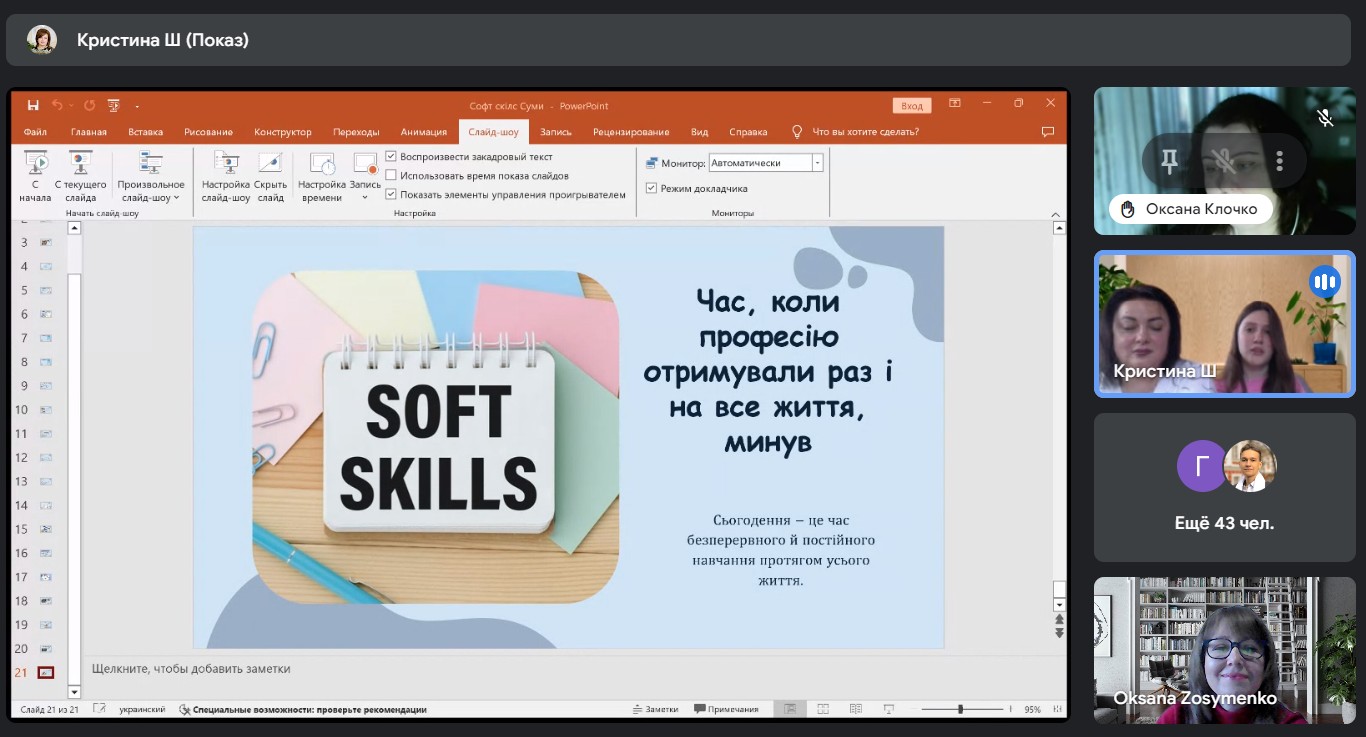Start slideshow from current slide
This screenshot has height=737, width=1366.
click(80, 163)
